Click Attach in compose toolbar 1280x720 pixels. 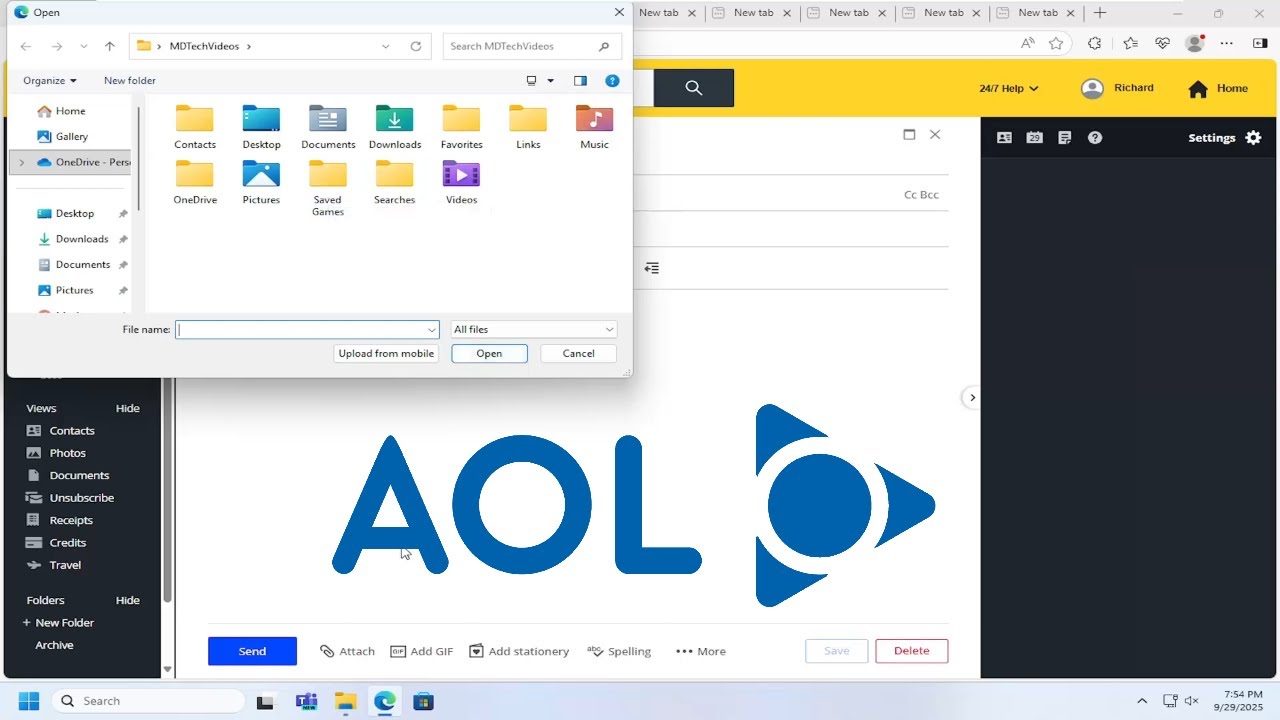pos(347,651)
